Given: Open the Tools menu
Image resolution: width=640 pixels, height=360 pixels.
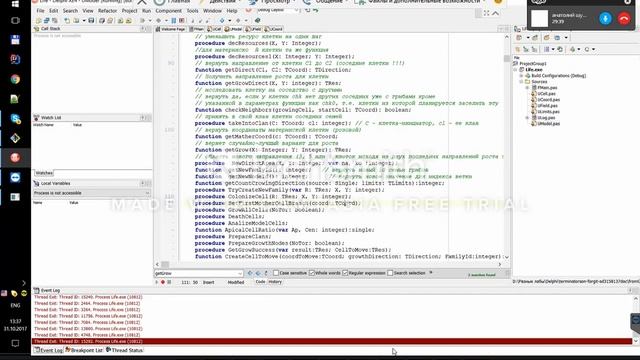Looking at the screenshot, I should coord(192,11).
